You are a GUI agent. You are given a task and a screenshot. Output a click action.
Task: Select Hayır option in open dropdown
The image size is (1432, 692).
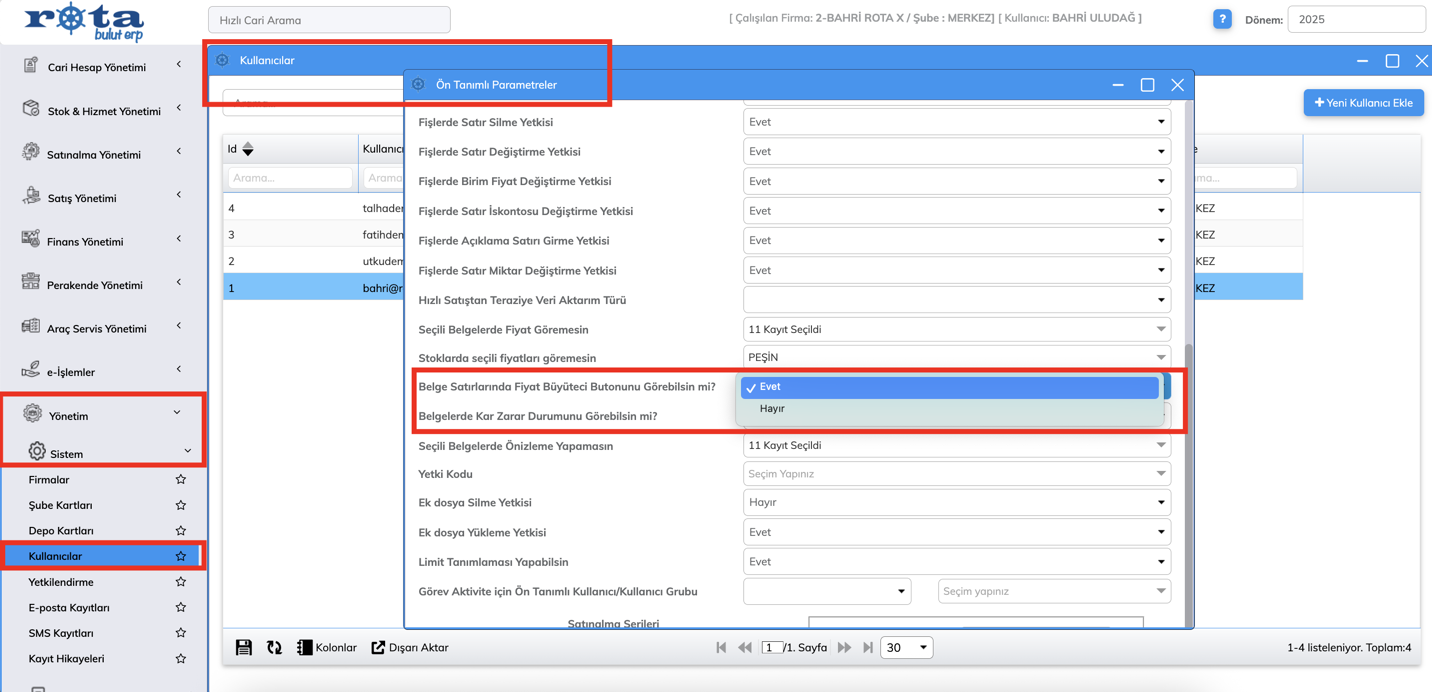click(772, 409)
